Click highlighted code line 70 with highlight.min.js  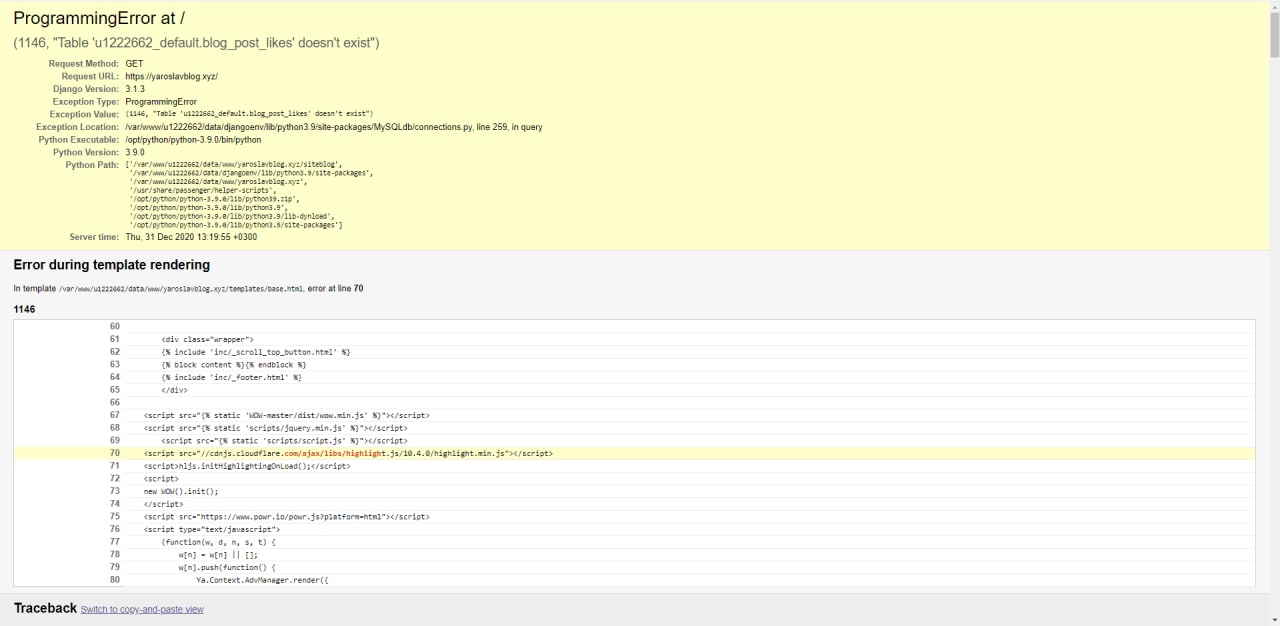pos(348,453)
